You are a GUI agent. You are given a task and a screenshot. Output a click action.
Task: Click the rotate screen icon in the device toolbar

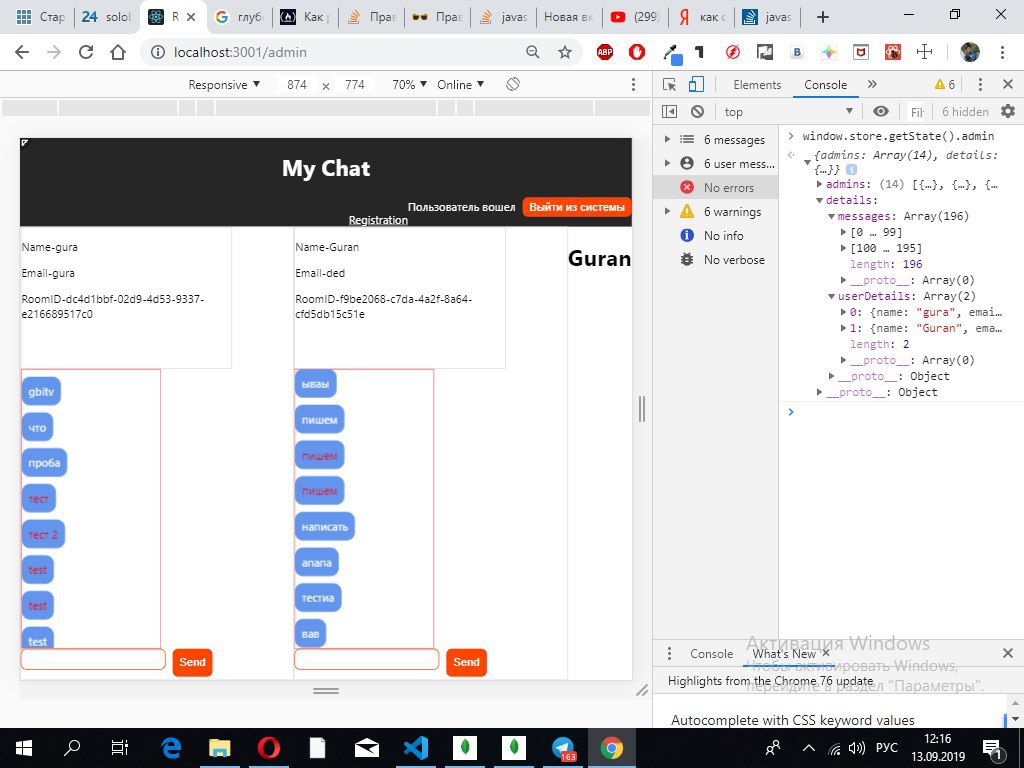click(x=513, y=85)
